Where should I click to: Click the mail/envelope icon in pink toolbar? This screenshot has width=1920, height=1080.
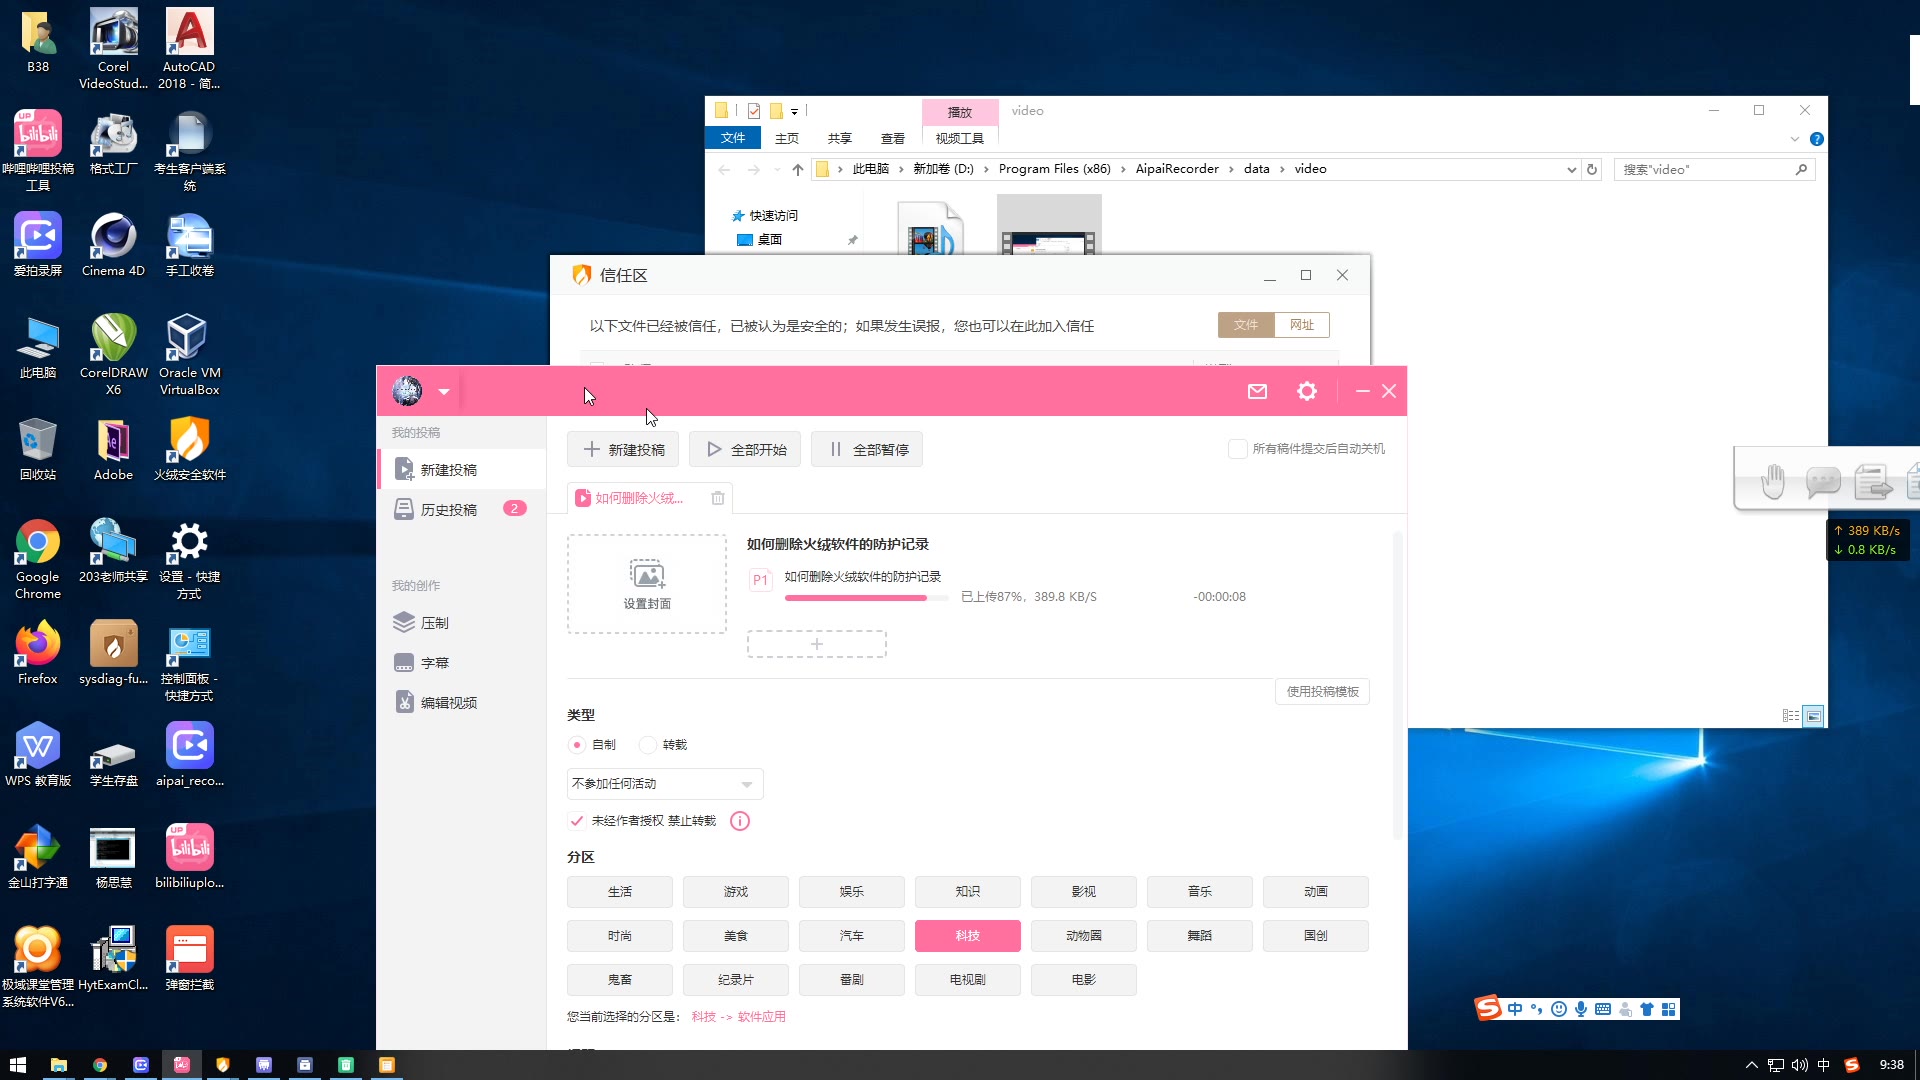click(x=1257, y=390)
